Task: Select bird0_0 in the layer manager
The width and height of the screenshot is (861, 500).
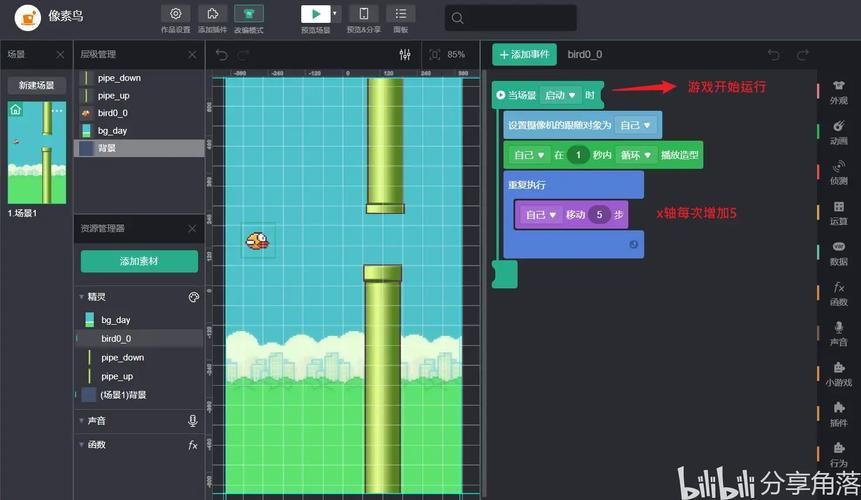Action: 112,113
